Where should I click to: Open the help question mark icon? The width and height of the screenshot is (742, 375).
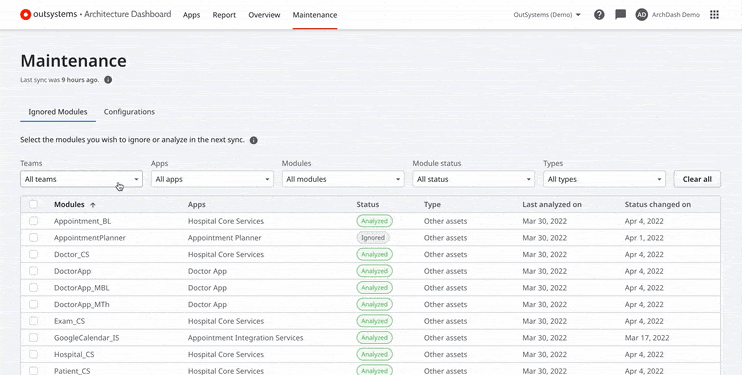(x=599, y=15)
